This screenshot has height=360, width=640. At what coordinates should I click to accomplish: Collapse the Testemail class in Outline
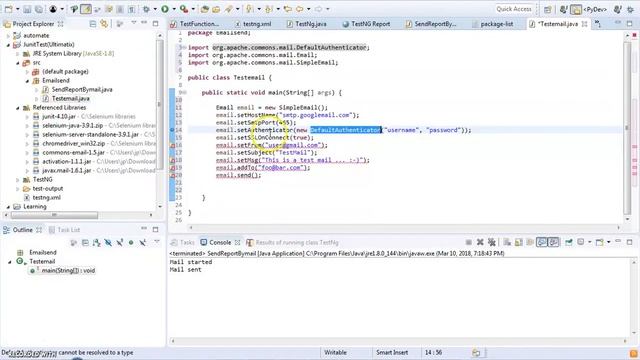pos(10,262)
